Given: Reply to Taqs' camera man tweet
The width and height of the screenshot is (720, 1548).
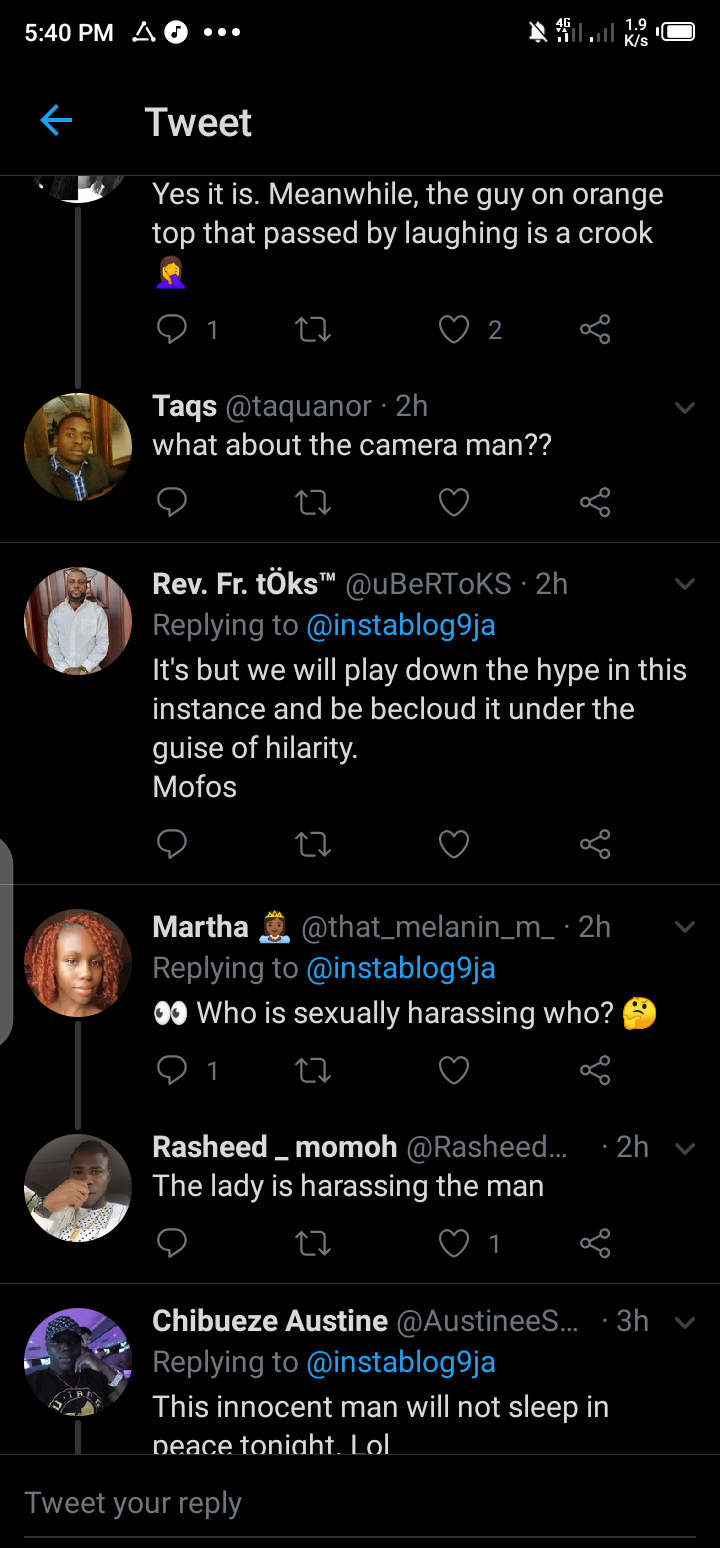Looking at the screenshot, I should (172, 501).
